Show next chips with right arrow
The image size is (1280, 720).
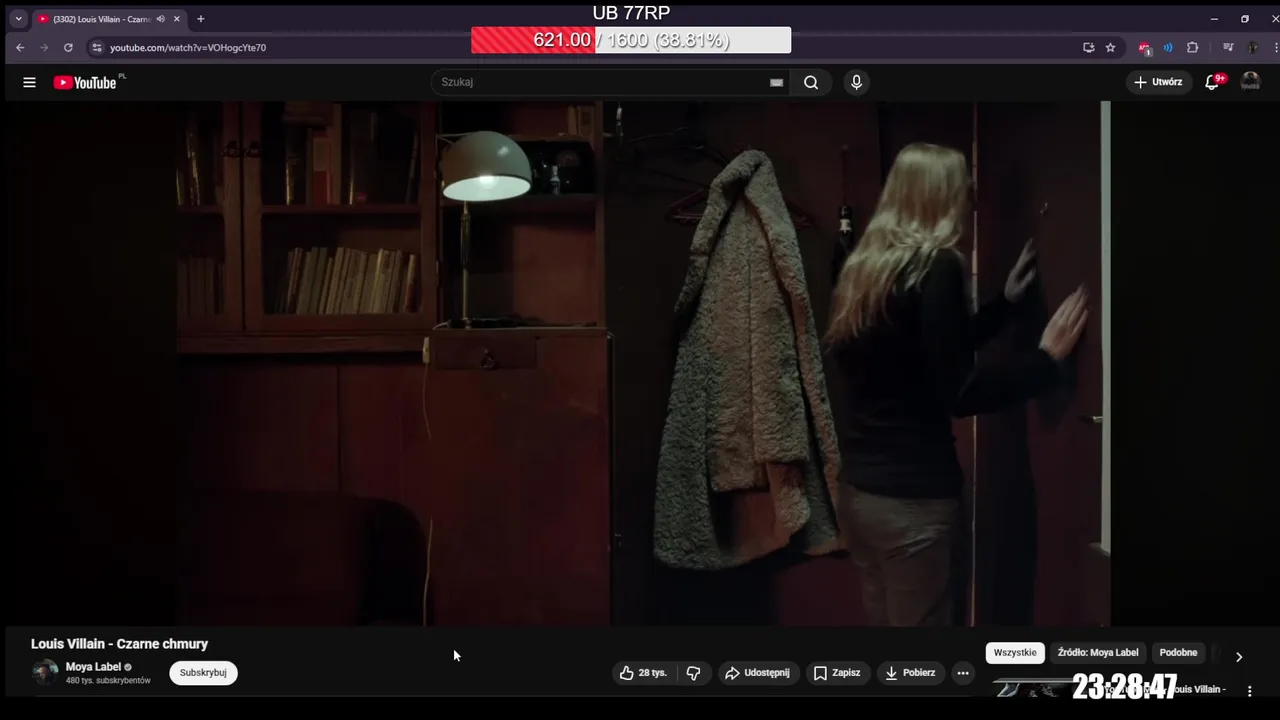1238,657
